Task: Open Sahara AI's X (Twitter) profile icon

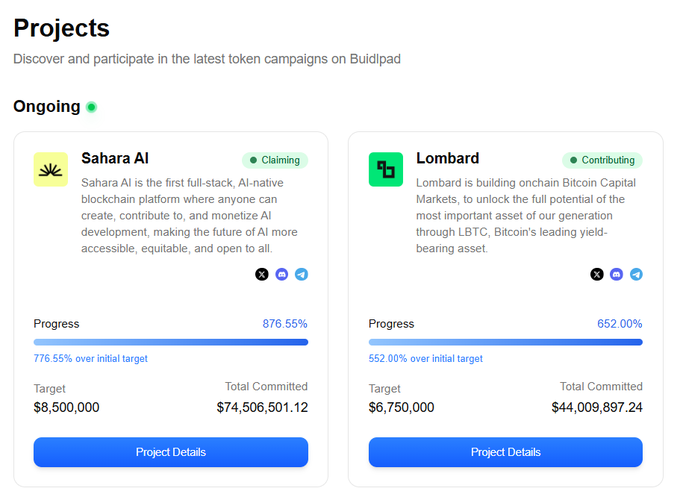Action: (262, 274)
